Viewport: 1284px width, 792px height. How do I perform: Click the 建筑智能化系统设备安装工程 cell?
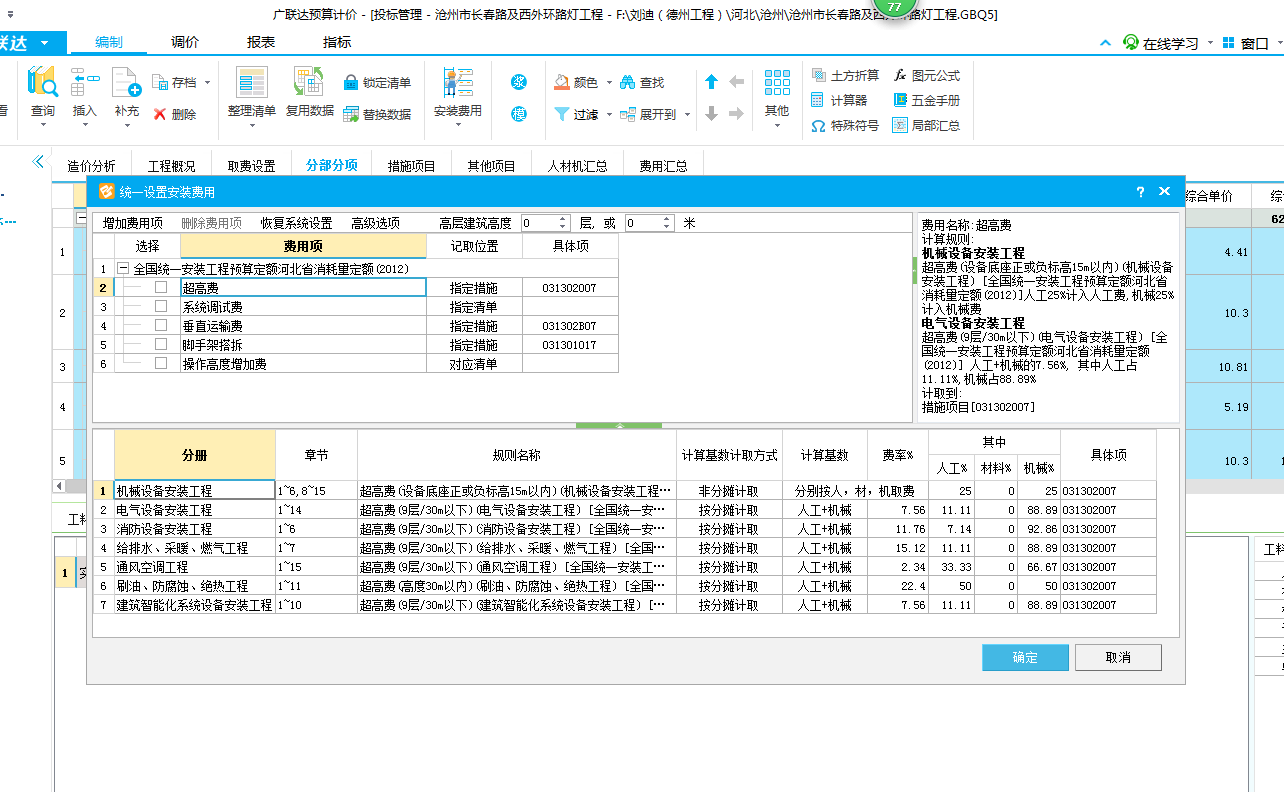coord(194,605)
